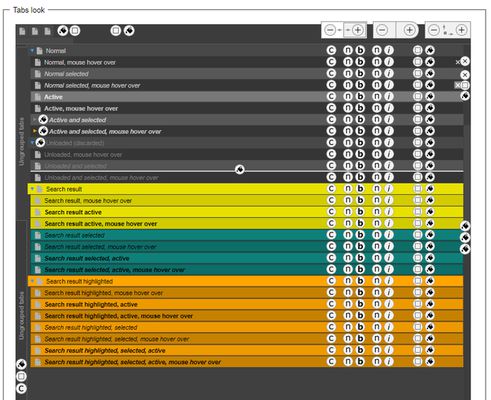Click the minus button in leftmost stepper

click(x=330, y=30)
